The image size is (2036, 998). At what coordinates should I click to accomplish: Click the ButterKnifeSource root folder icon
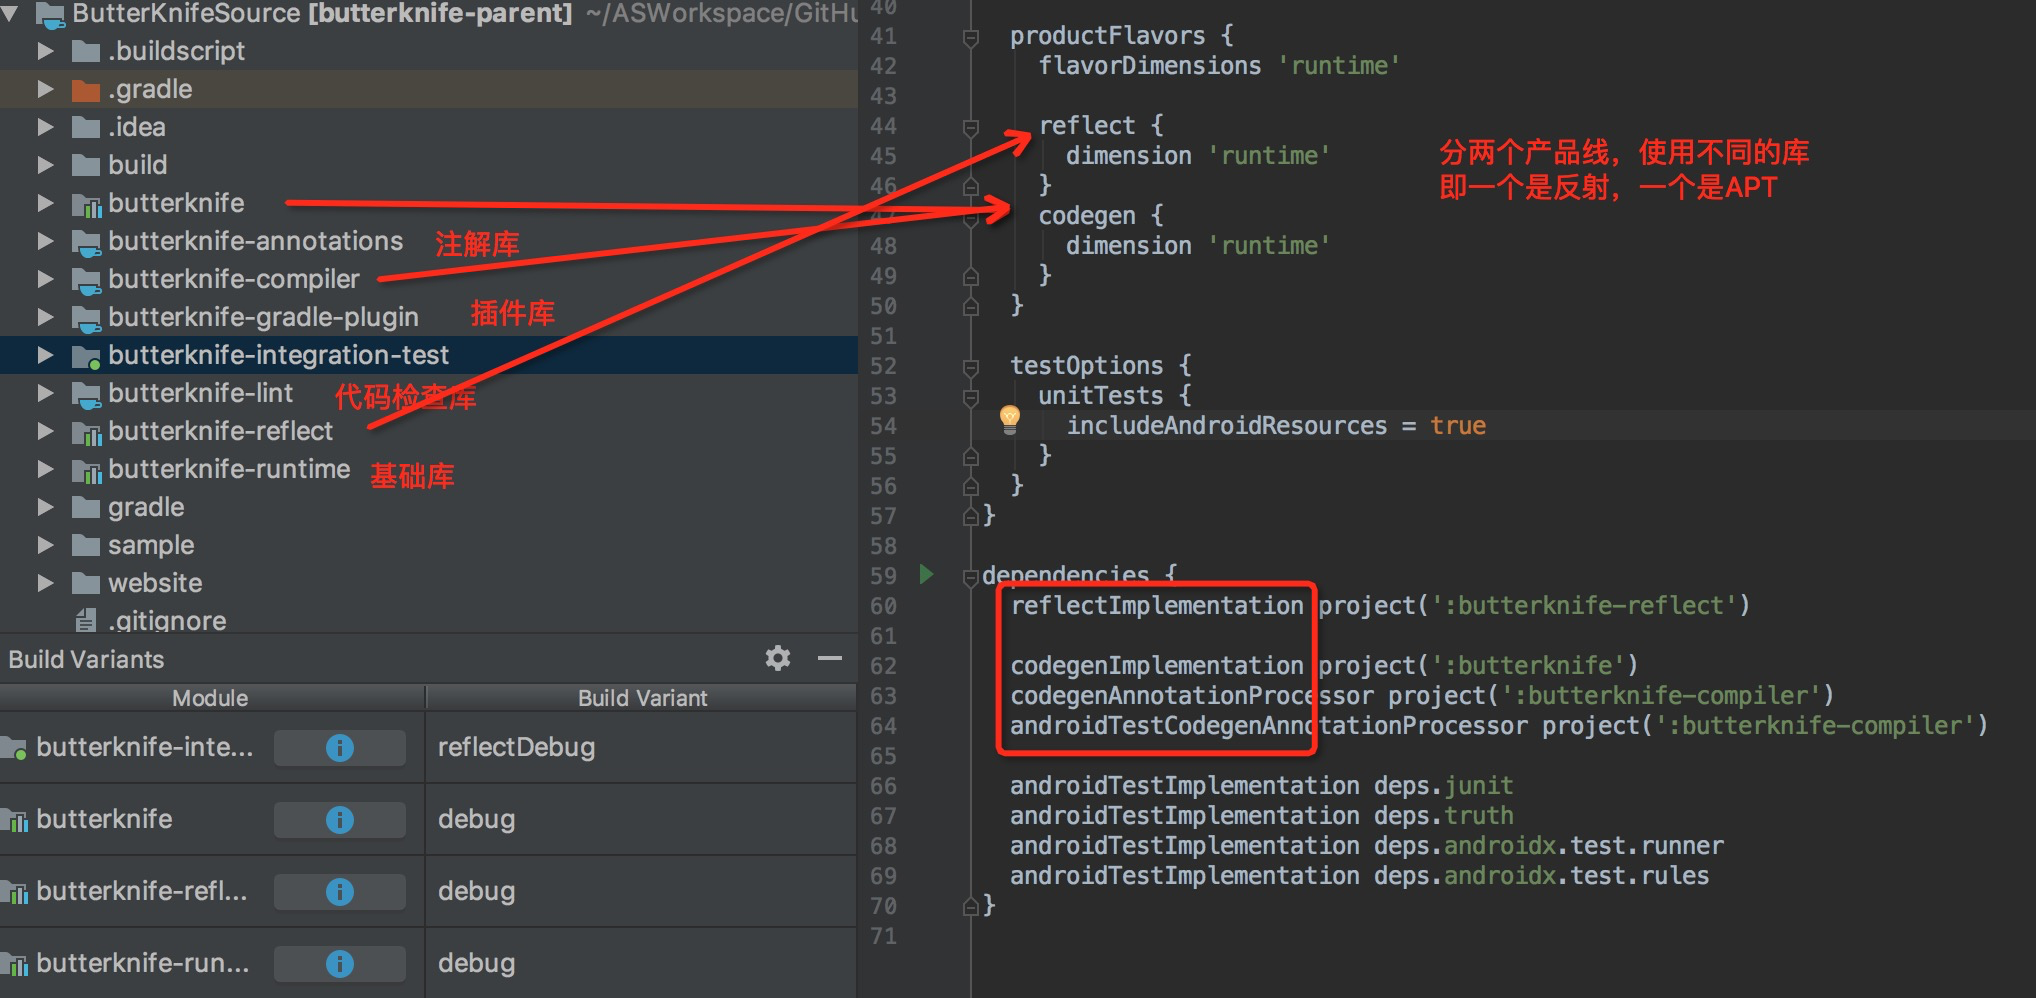pyautogui.click(x=51, y=14)
